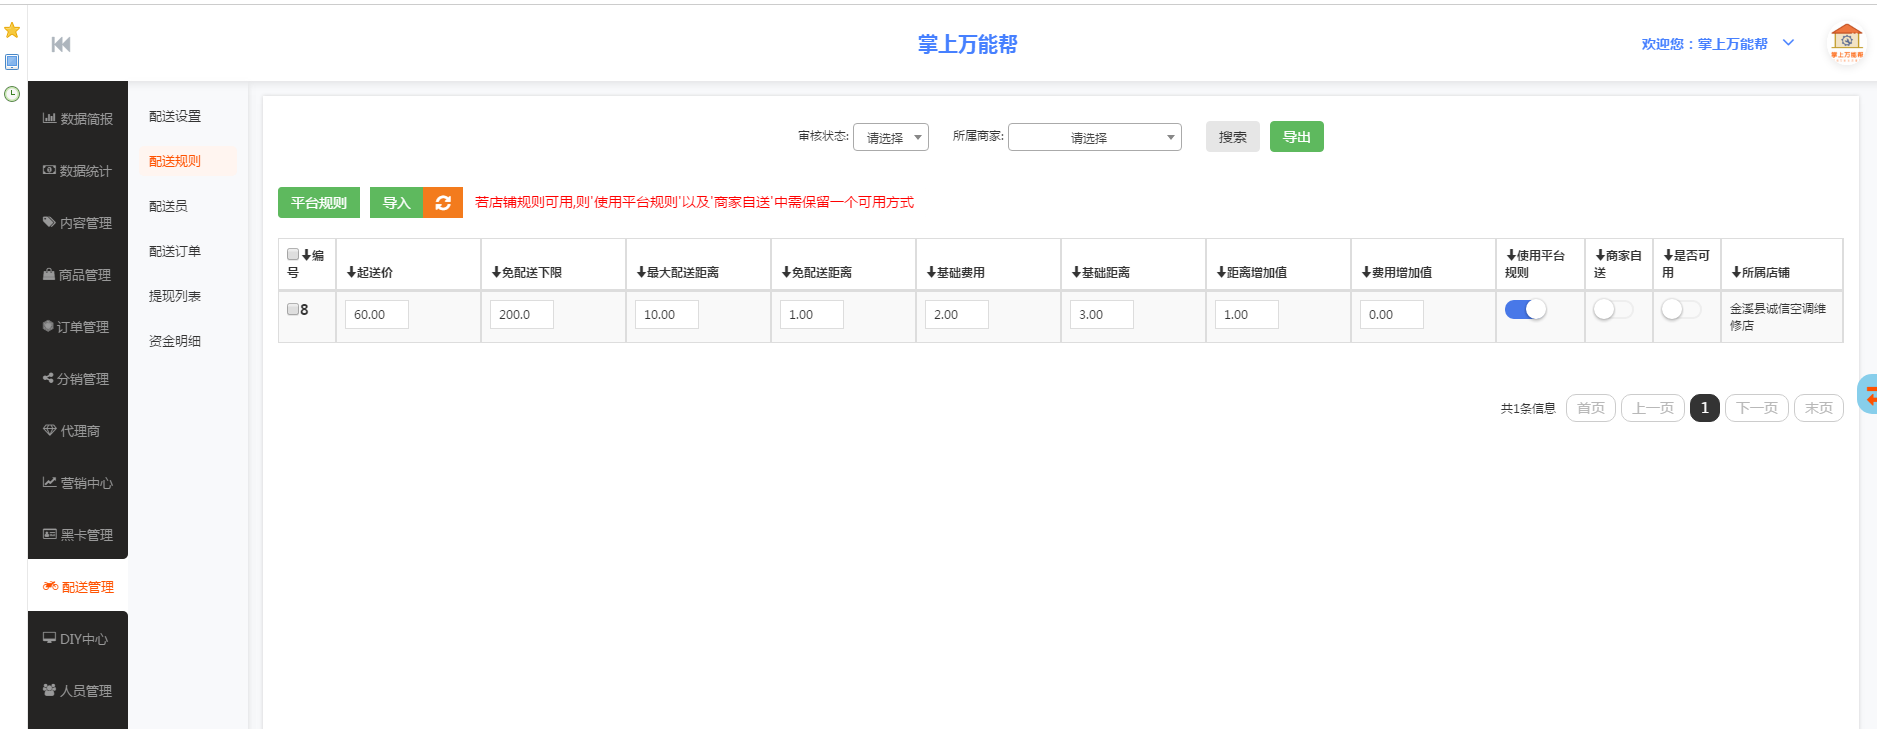The width and height of the screenshot is (1877, 729).
Task: Click the 起送价 input field
Action: click(377, 315)
